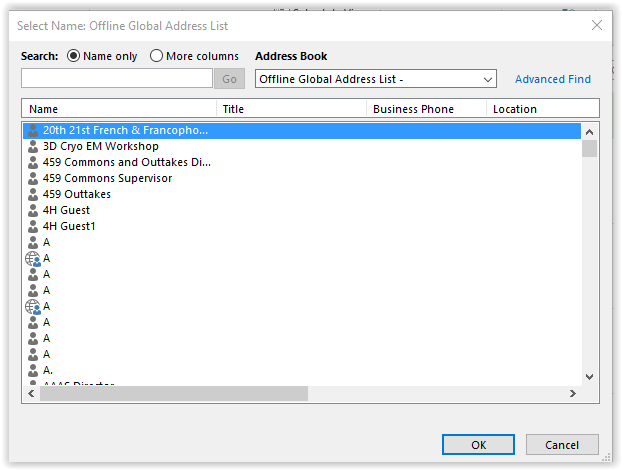The height and width of the screenshot is (470, 622).
Task: Click the Business Phone column header
Action: [426, 109]
